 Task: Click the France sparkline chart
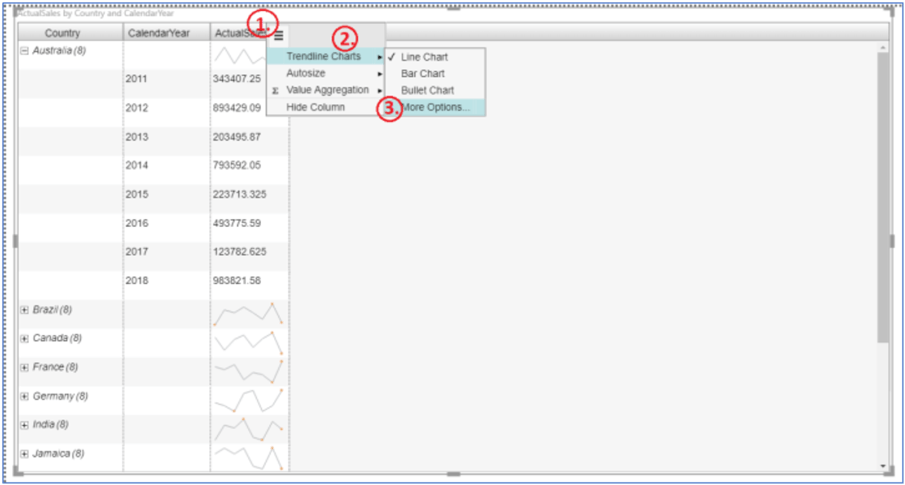(248, 371)
